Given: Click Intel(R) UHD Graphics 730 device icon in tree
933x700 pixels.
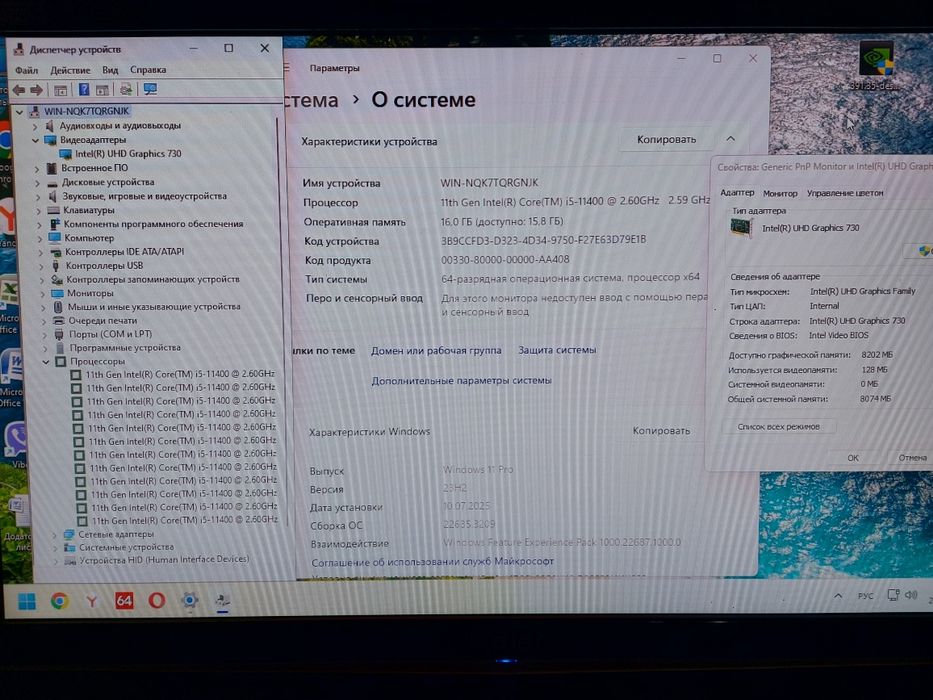Looking at the screenshot, I should coord(65,154).
